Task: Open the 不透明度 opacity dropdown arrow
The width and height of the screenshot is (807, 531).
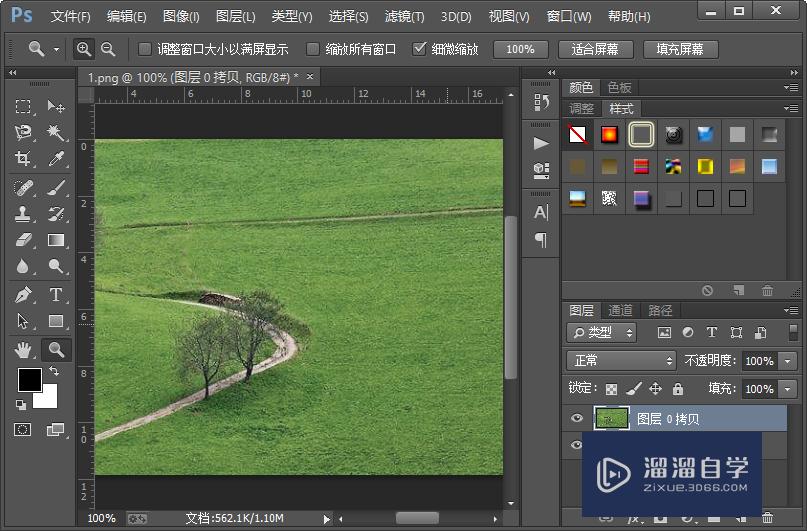Action: click(788, 360)
